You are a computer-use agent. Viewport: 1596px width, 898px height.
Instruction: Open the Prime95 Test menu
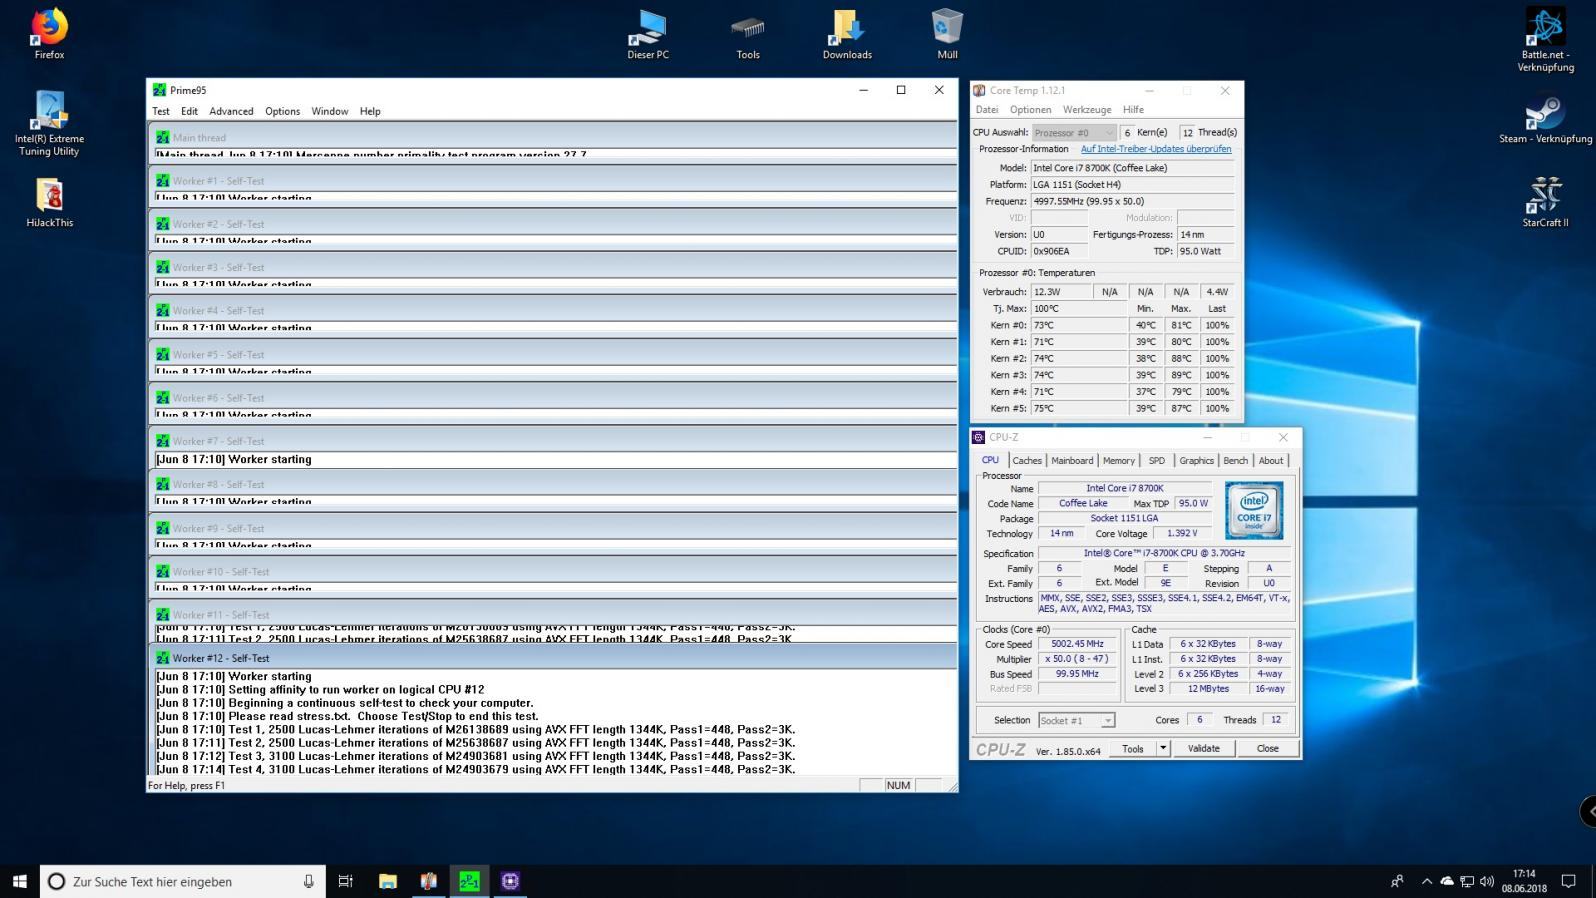point(161,111)
